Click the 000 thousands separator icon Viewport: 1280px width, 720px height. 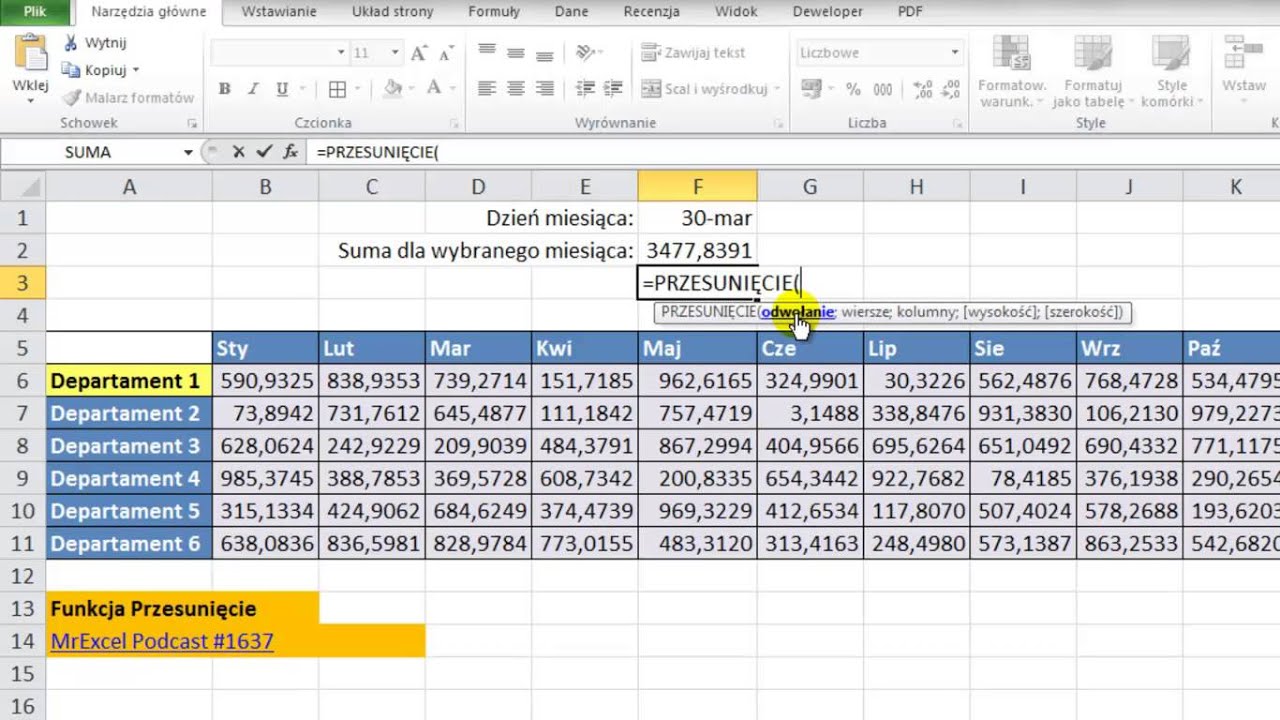[882, 89]
